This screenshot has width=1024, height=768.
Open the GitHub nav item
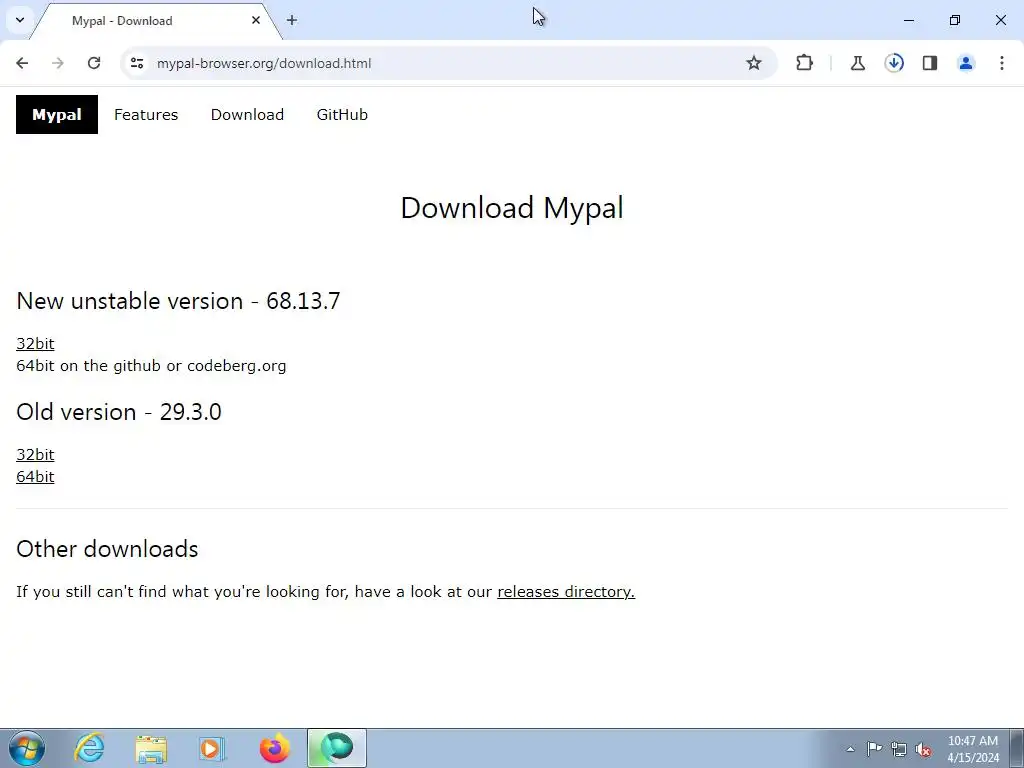342,114
